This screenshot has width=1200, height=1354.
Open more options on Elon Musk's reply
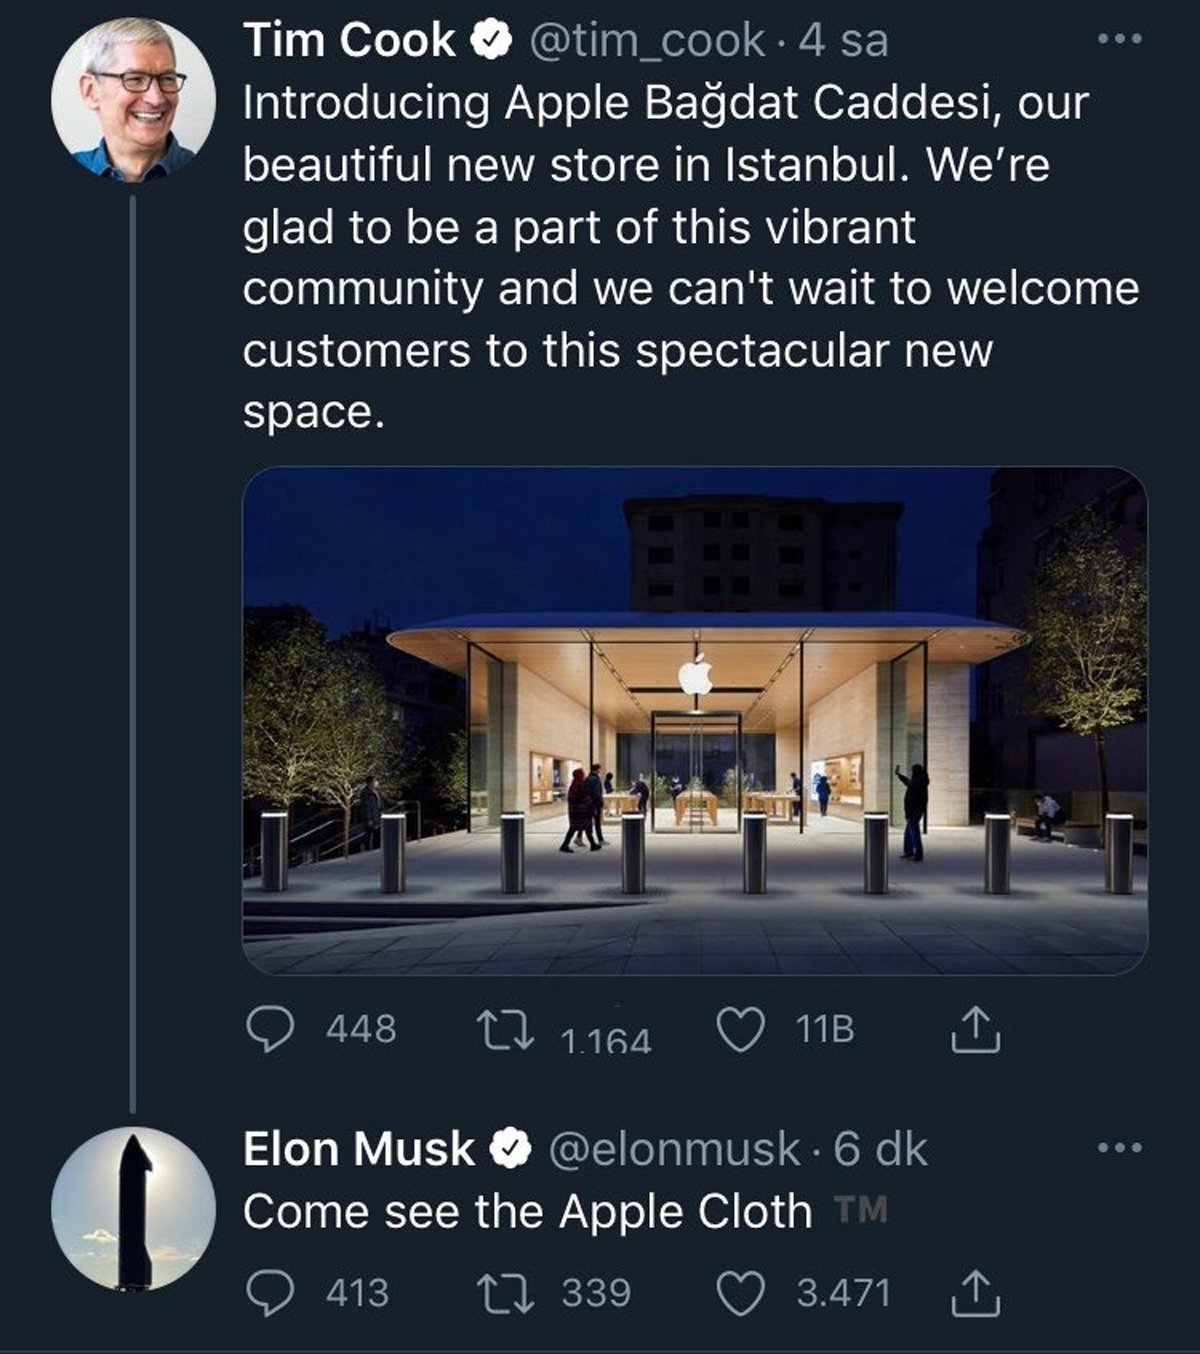1119,1148
